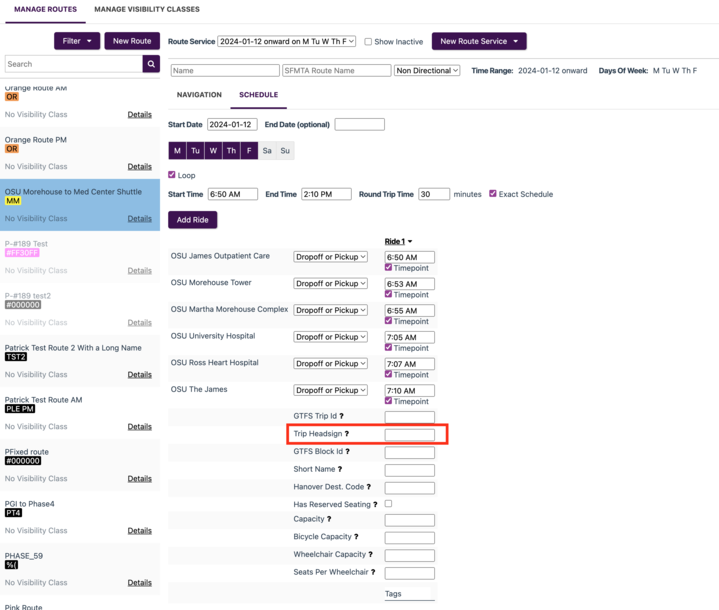Switch to Manage Routes tab
Viewport: 719px width, 610px height.
pos(45,9)
